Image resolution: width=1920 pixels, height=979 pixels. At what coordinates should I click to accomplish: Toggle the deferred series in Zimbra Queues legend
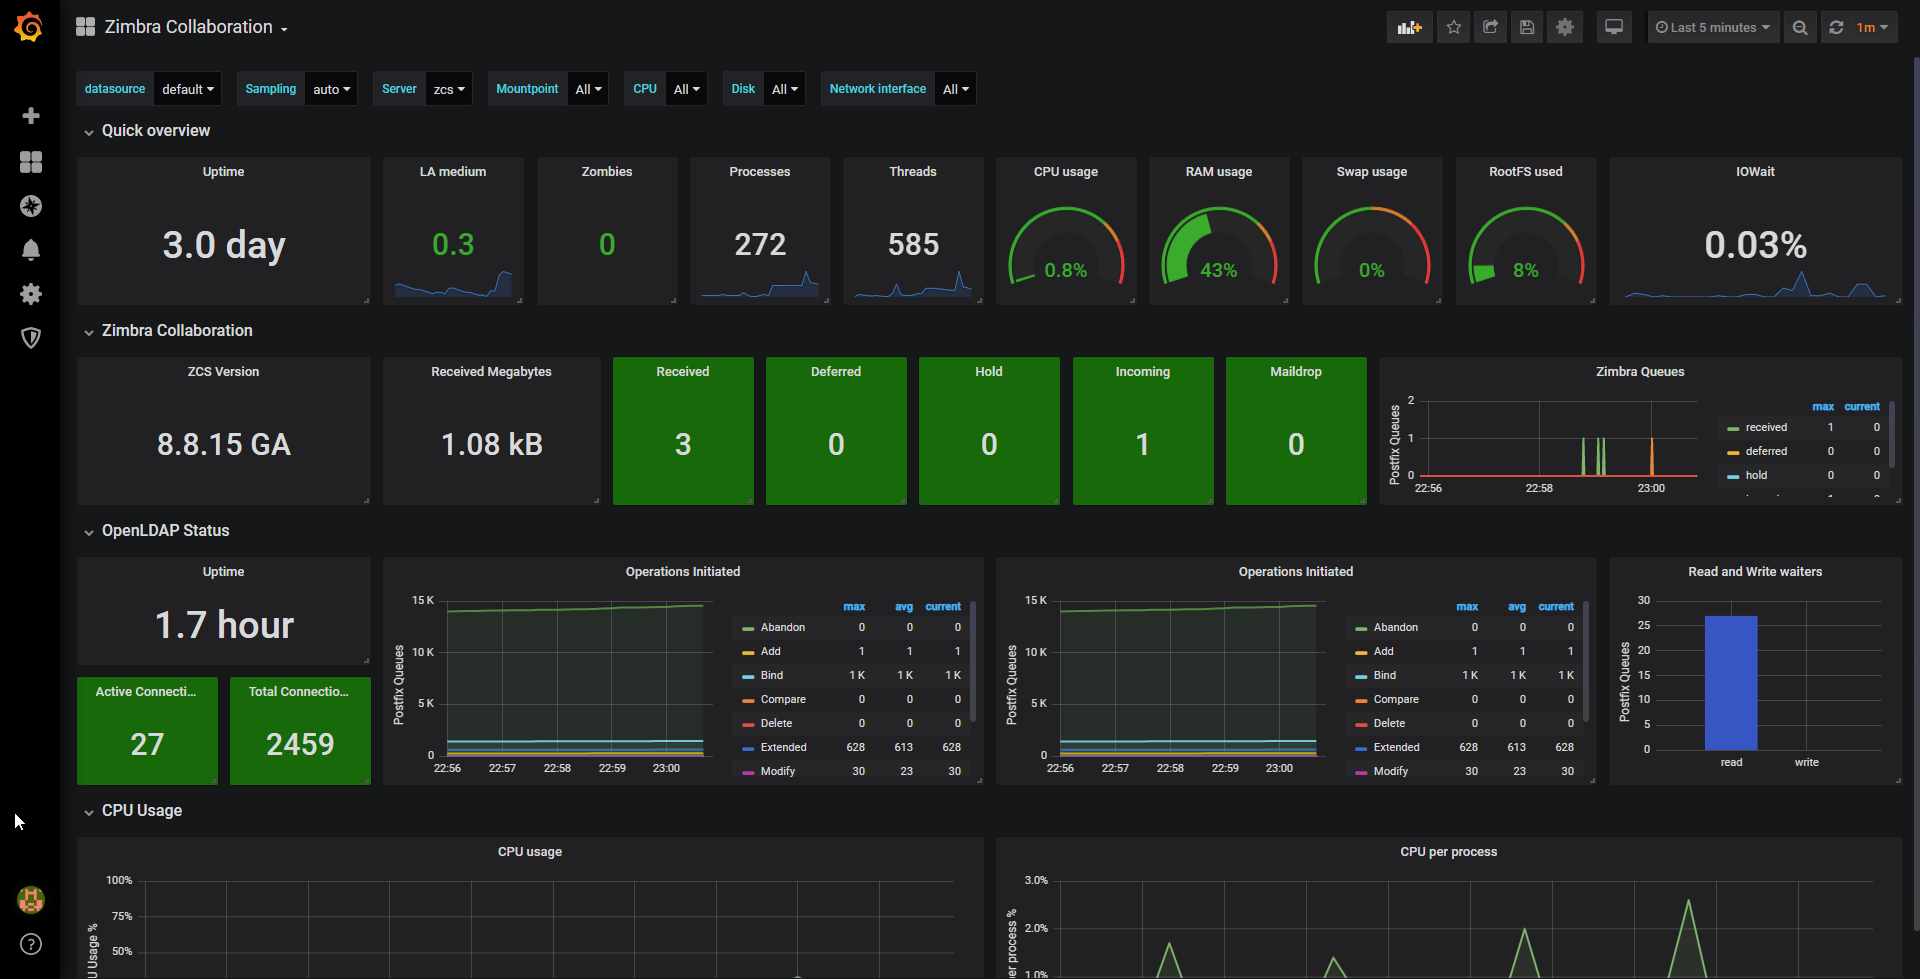point(1766,451)
